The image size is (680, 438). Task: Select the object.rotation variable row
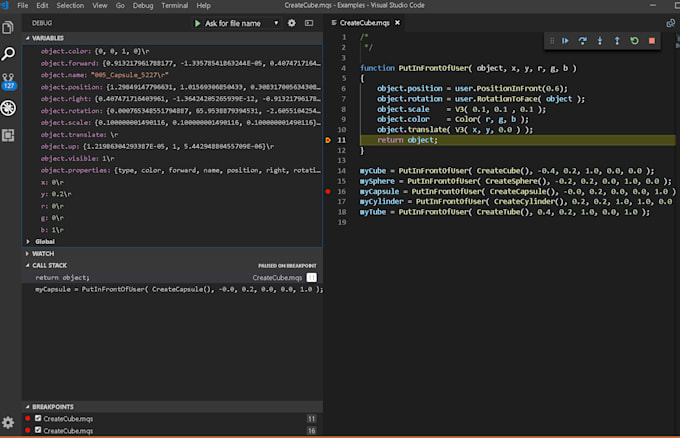(173, 111)
